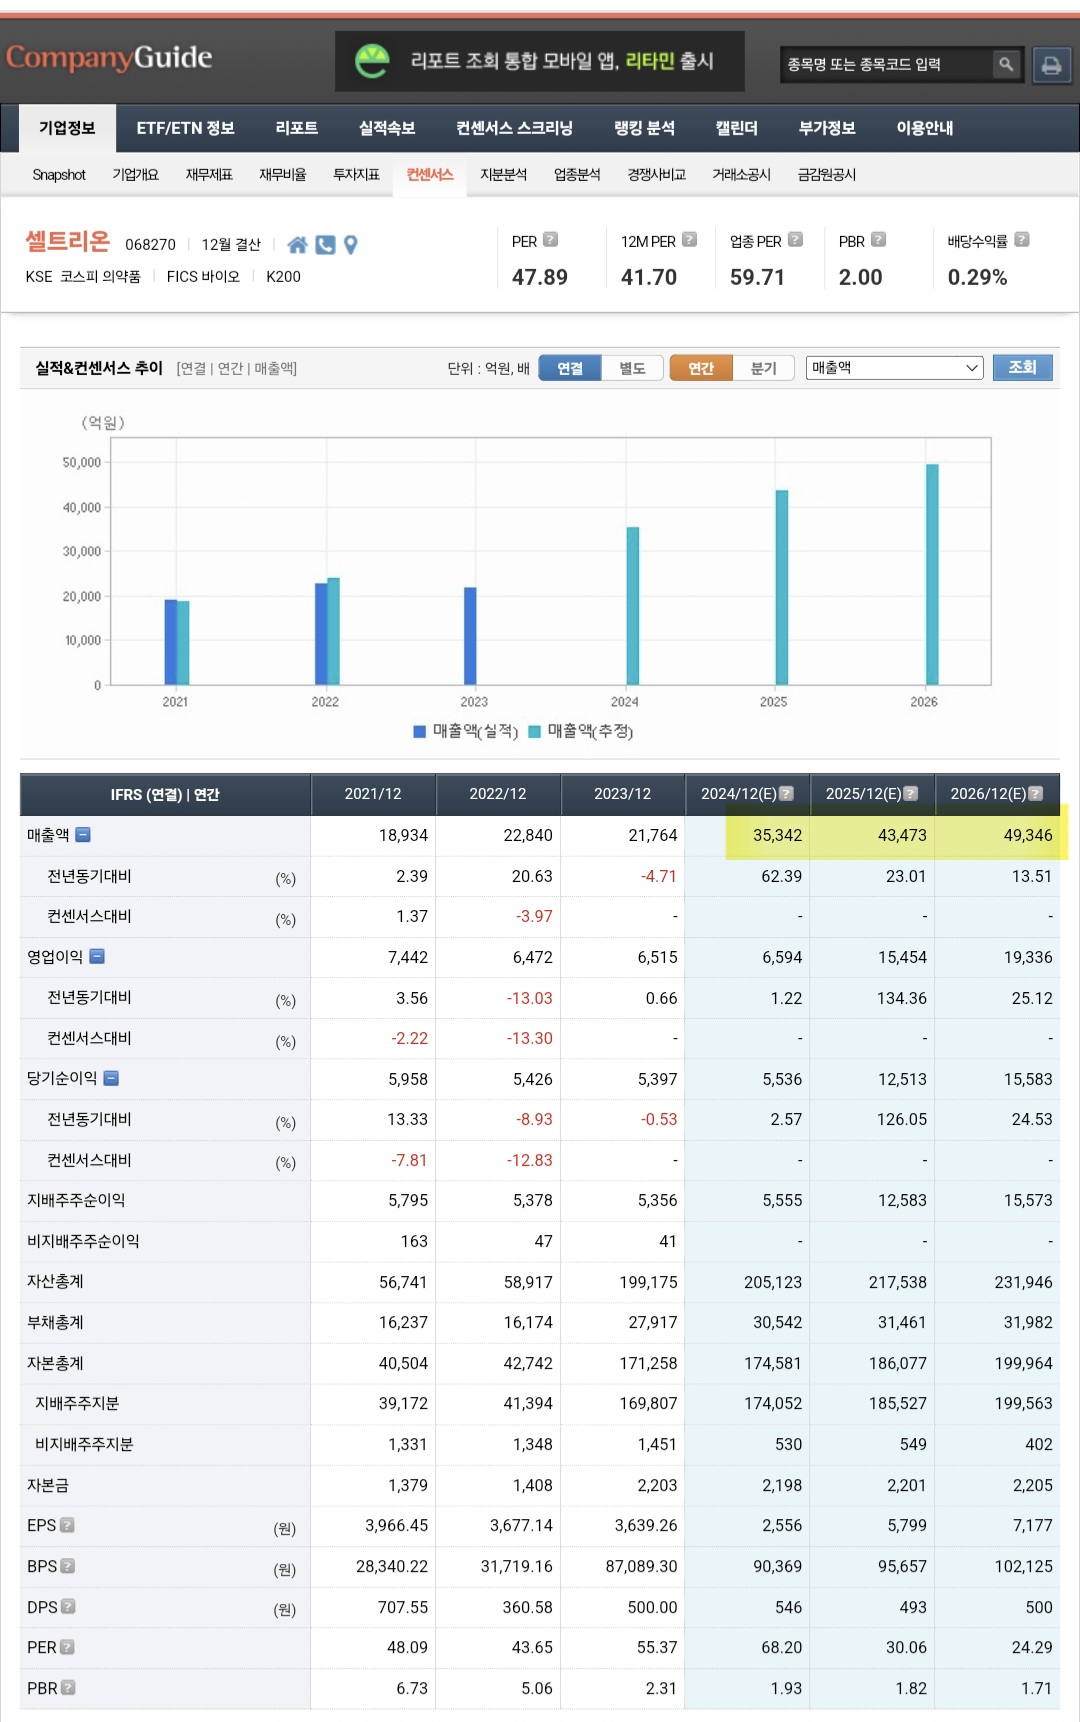The image size is (1080, 1722).
Task: Switch to 별도 statement toggle
Action: pos(632,368)
